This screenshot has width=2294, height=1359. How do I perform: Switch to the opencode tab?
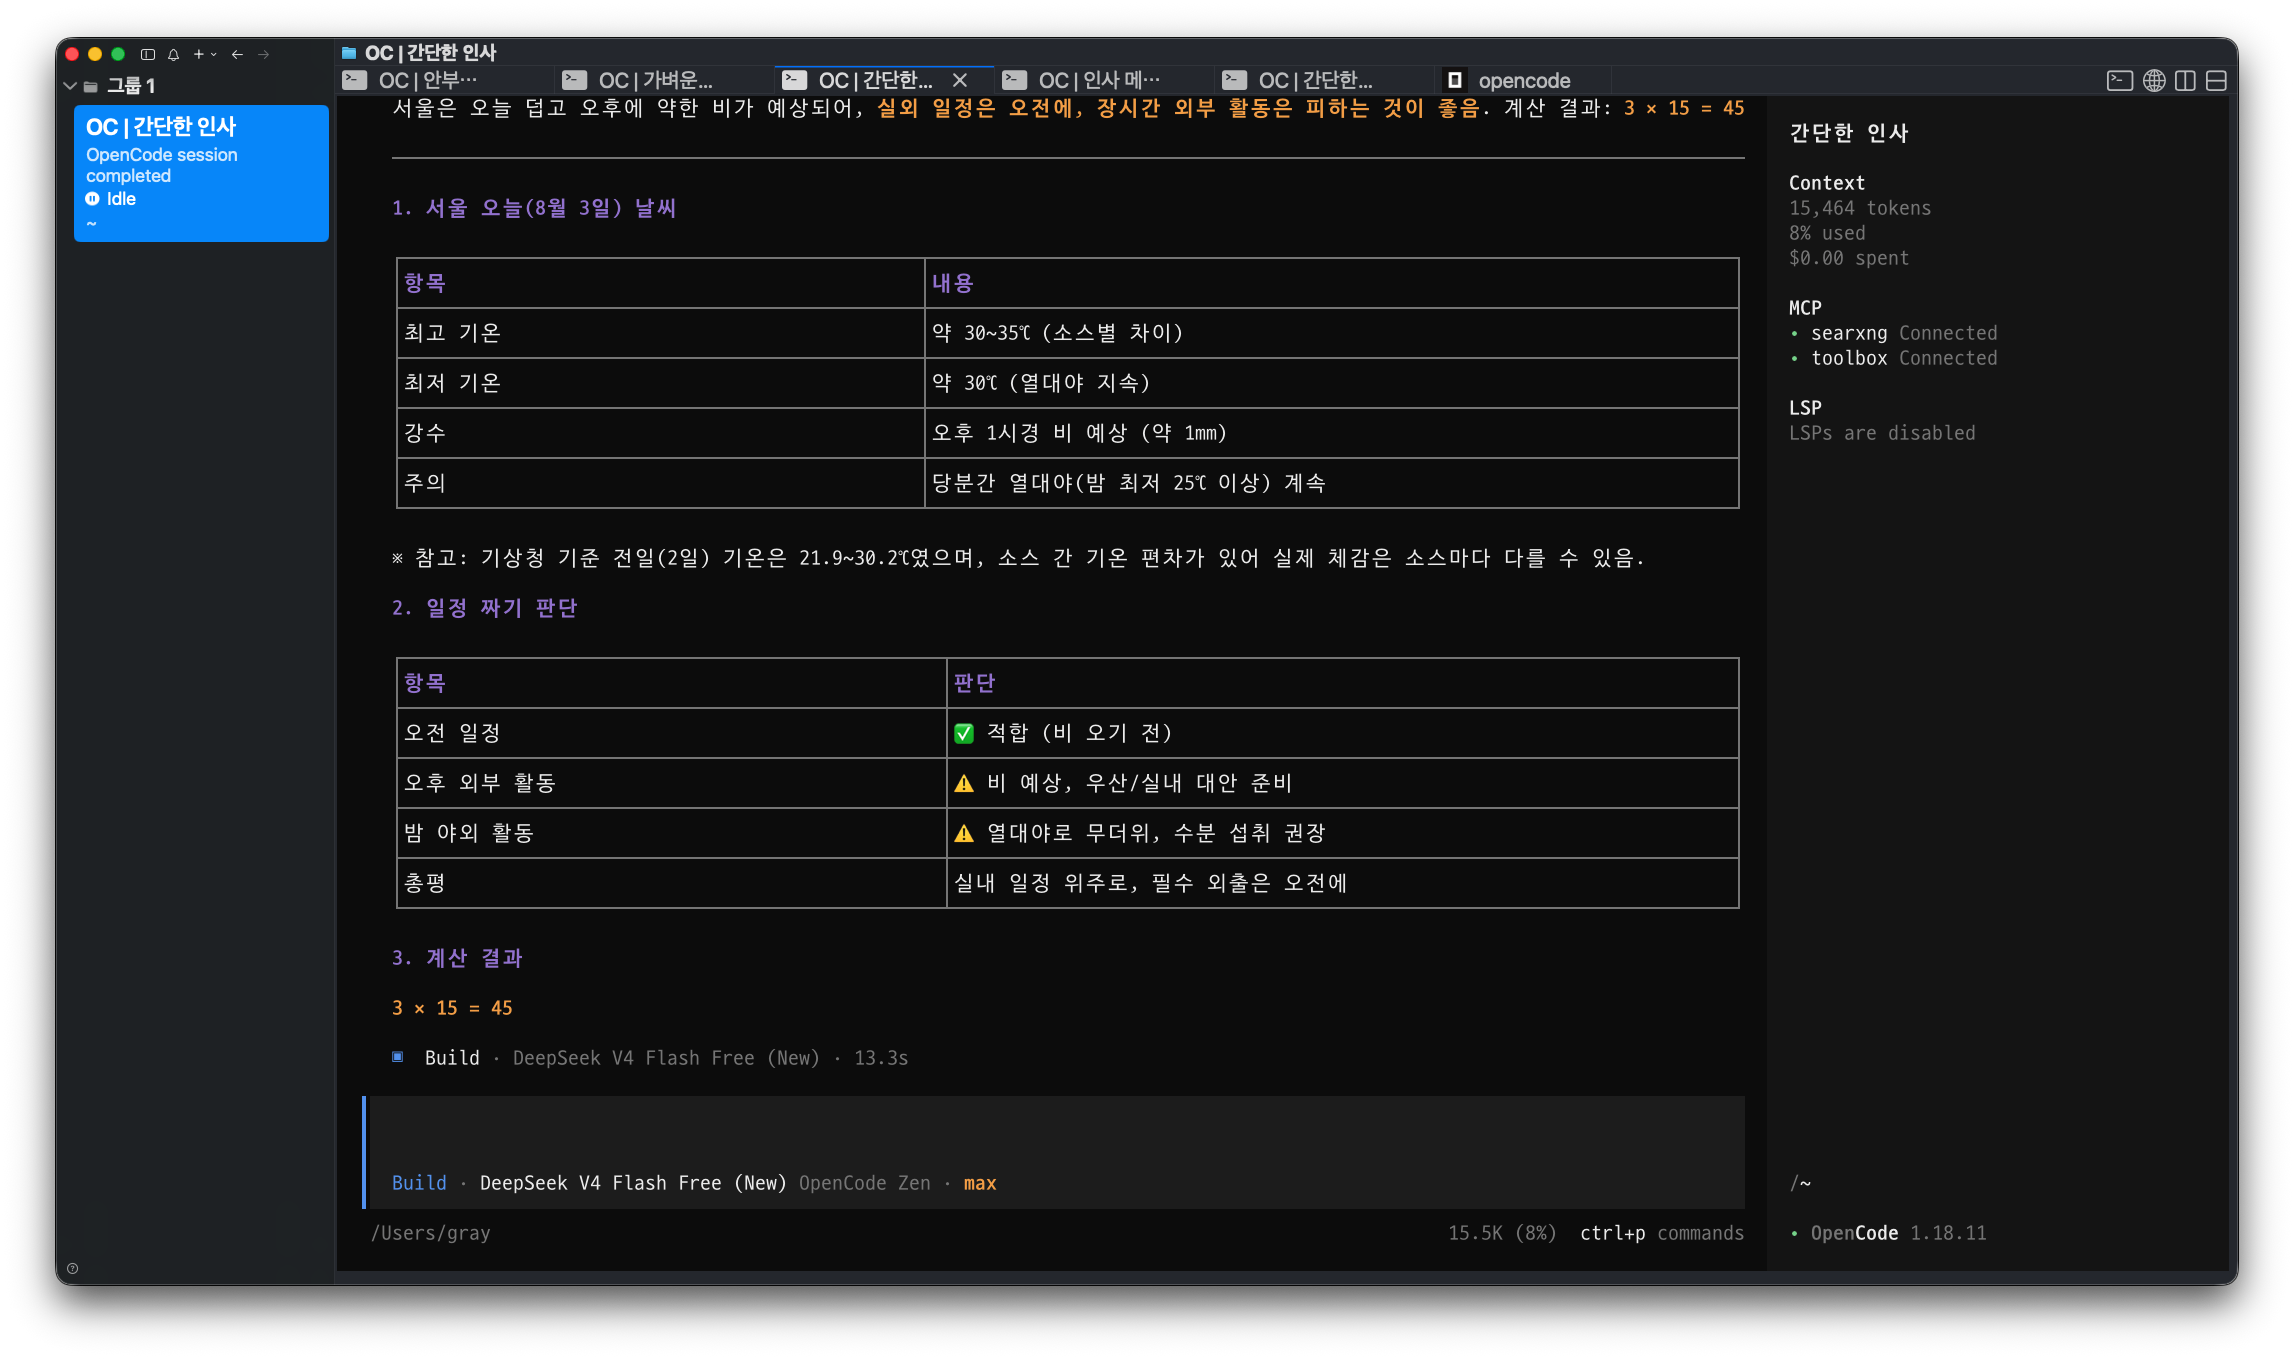click(1523, 80)
